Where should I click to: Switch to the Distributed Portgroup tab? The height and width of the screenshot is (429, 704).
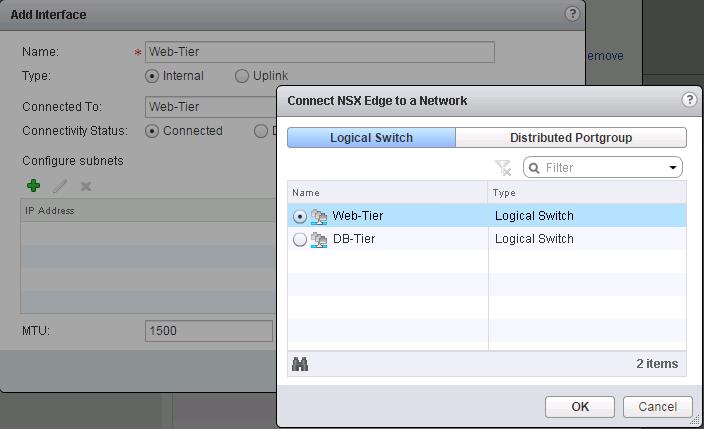571,137
